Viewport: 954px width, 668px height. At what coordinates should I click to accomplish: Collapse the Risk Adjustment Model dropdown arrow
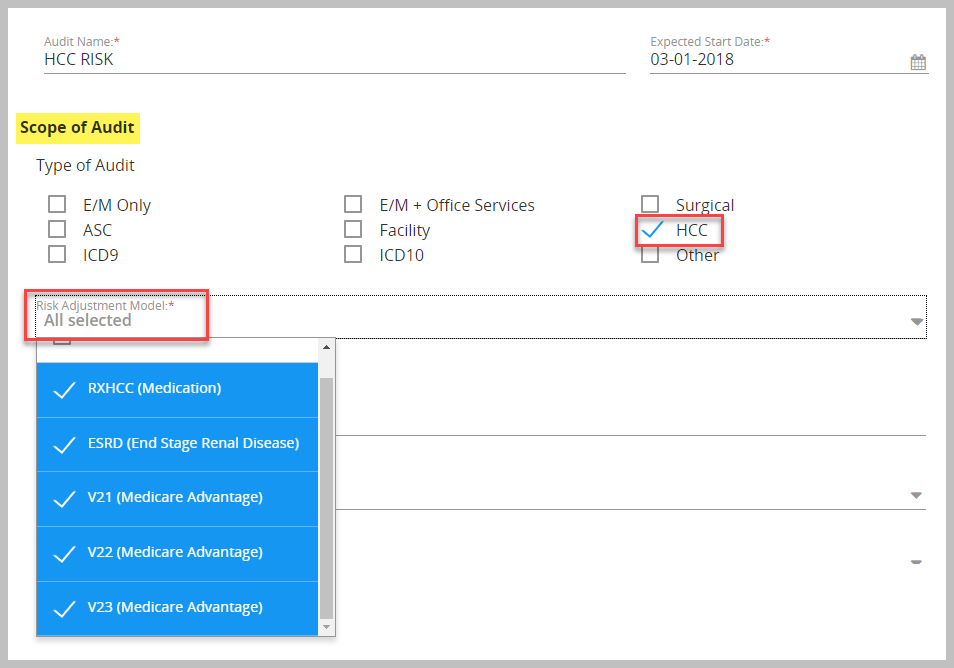point(916,322)
